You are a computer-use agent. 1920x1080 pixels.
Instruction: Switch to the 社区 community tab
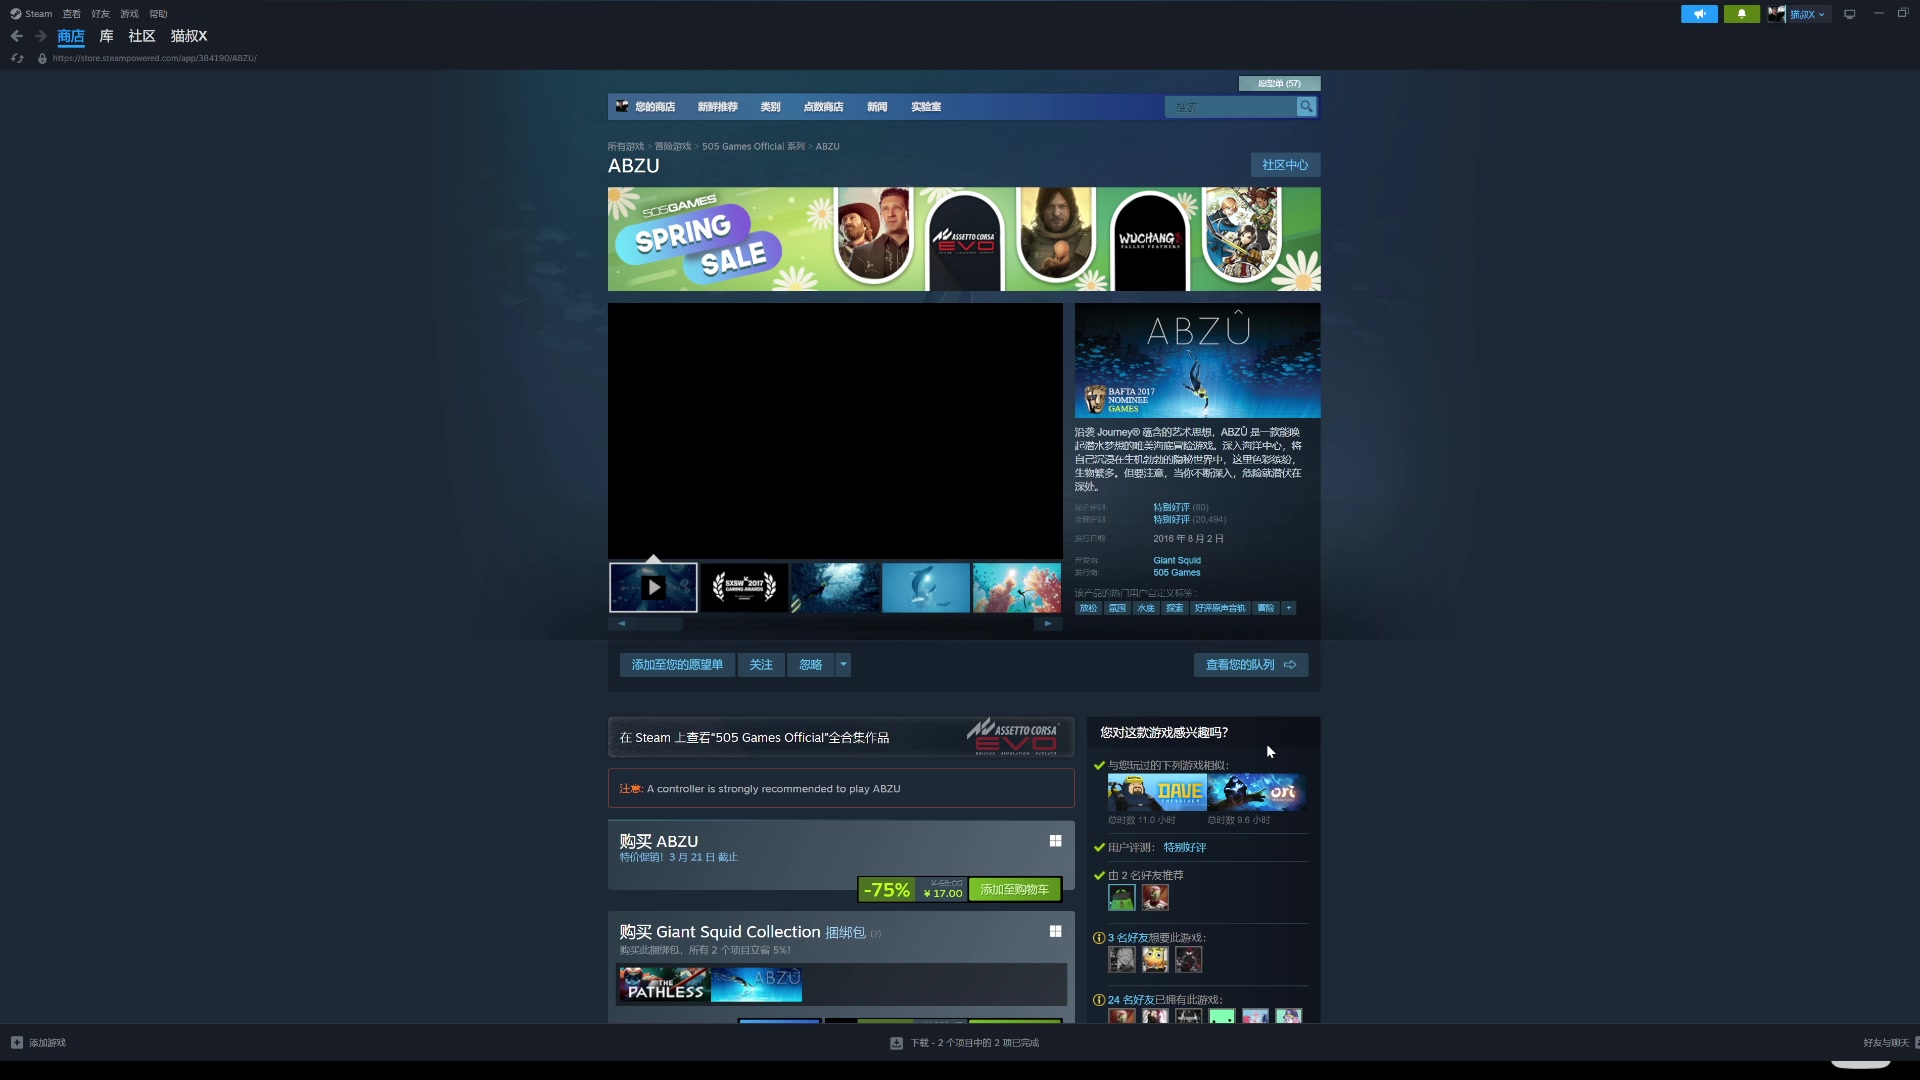pos(142,36)
